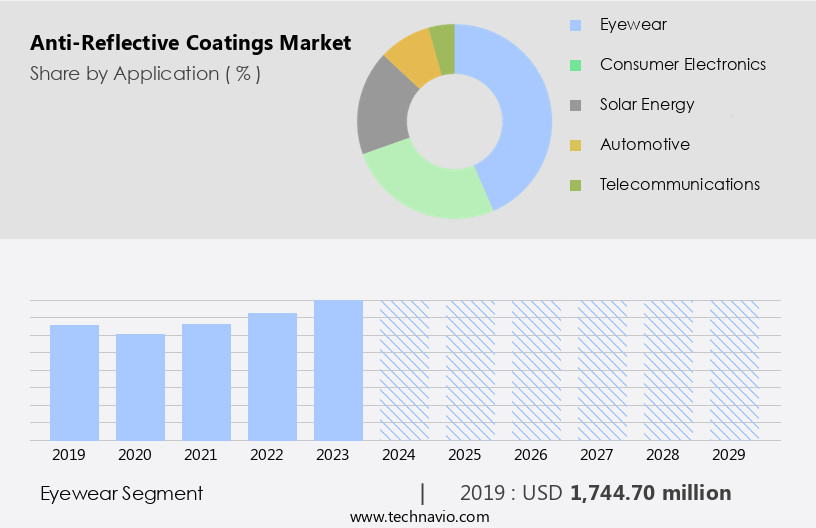
Task: Click the blue Eyewear legend swatch
Action: point(575,25)
